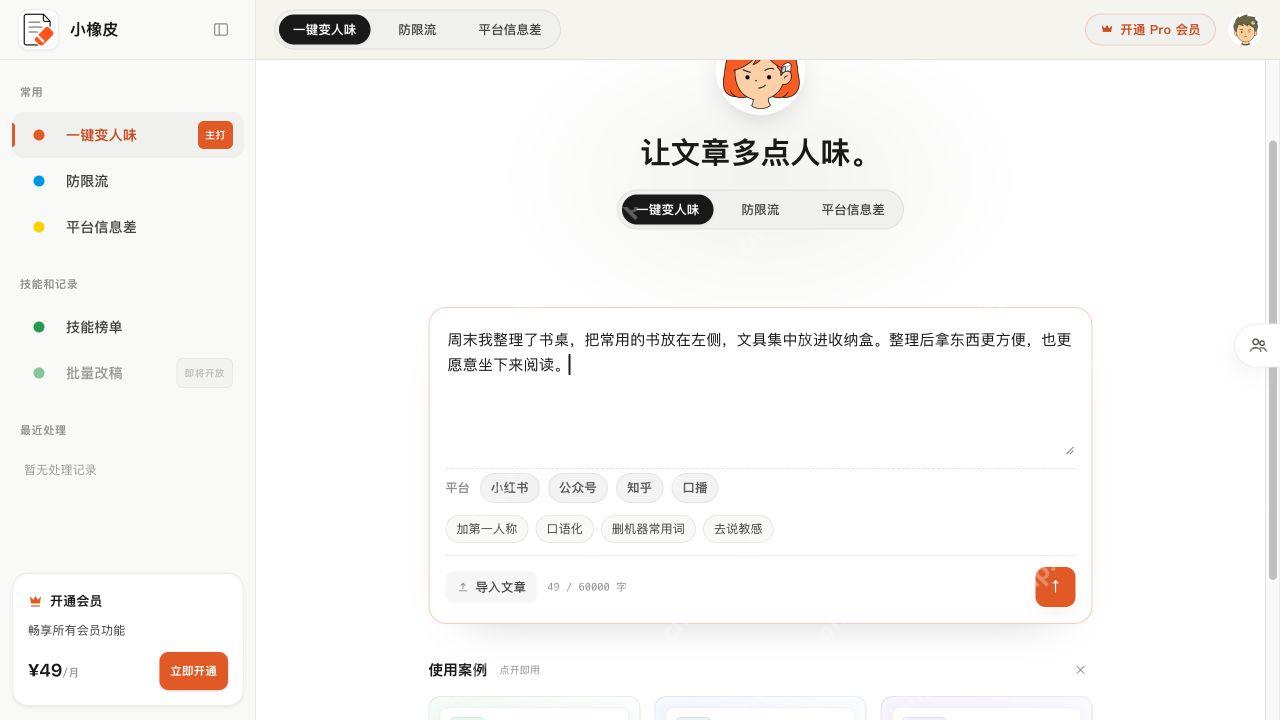This screenshot has width=1280, height=720.
Task: Click the 开通会员 card title
Action: click(x=76, y=601)
